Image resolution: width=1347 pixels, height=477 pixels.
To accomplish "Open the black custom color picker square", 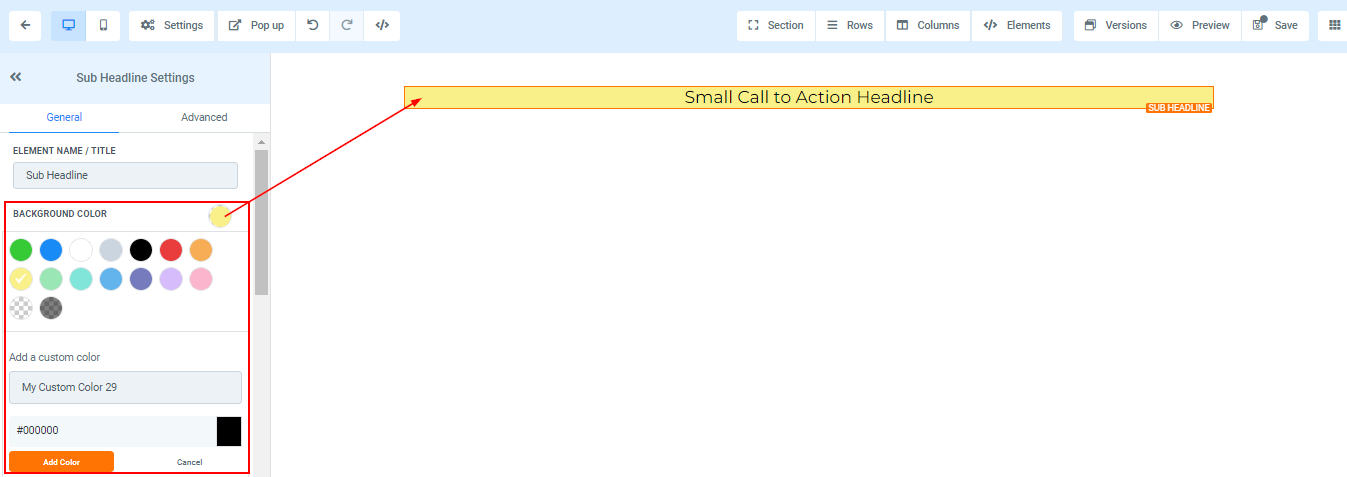I will pyautogui.click(x=229, y=431).
